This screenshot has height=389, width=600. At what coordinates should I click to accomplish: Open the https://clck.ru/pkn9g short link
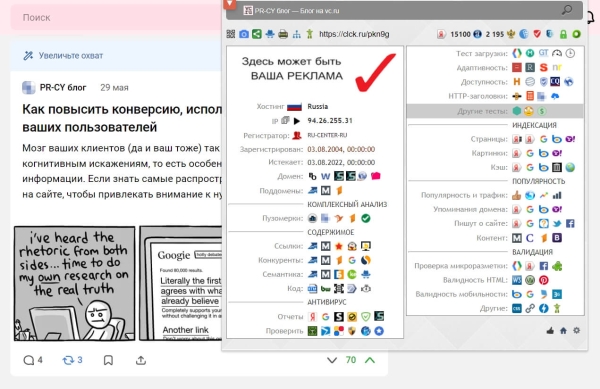354,34
